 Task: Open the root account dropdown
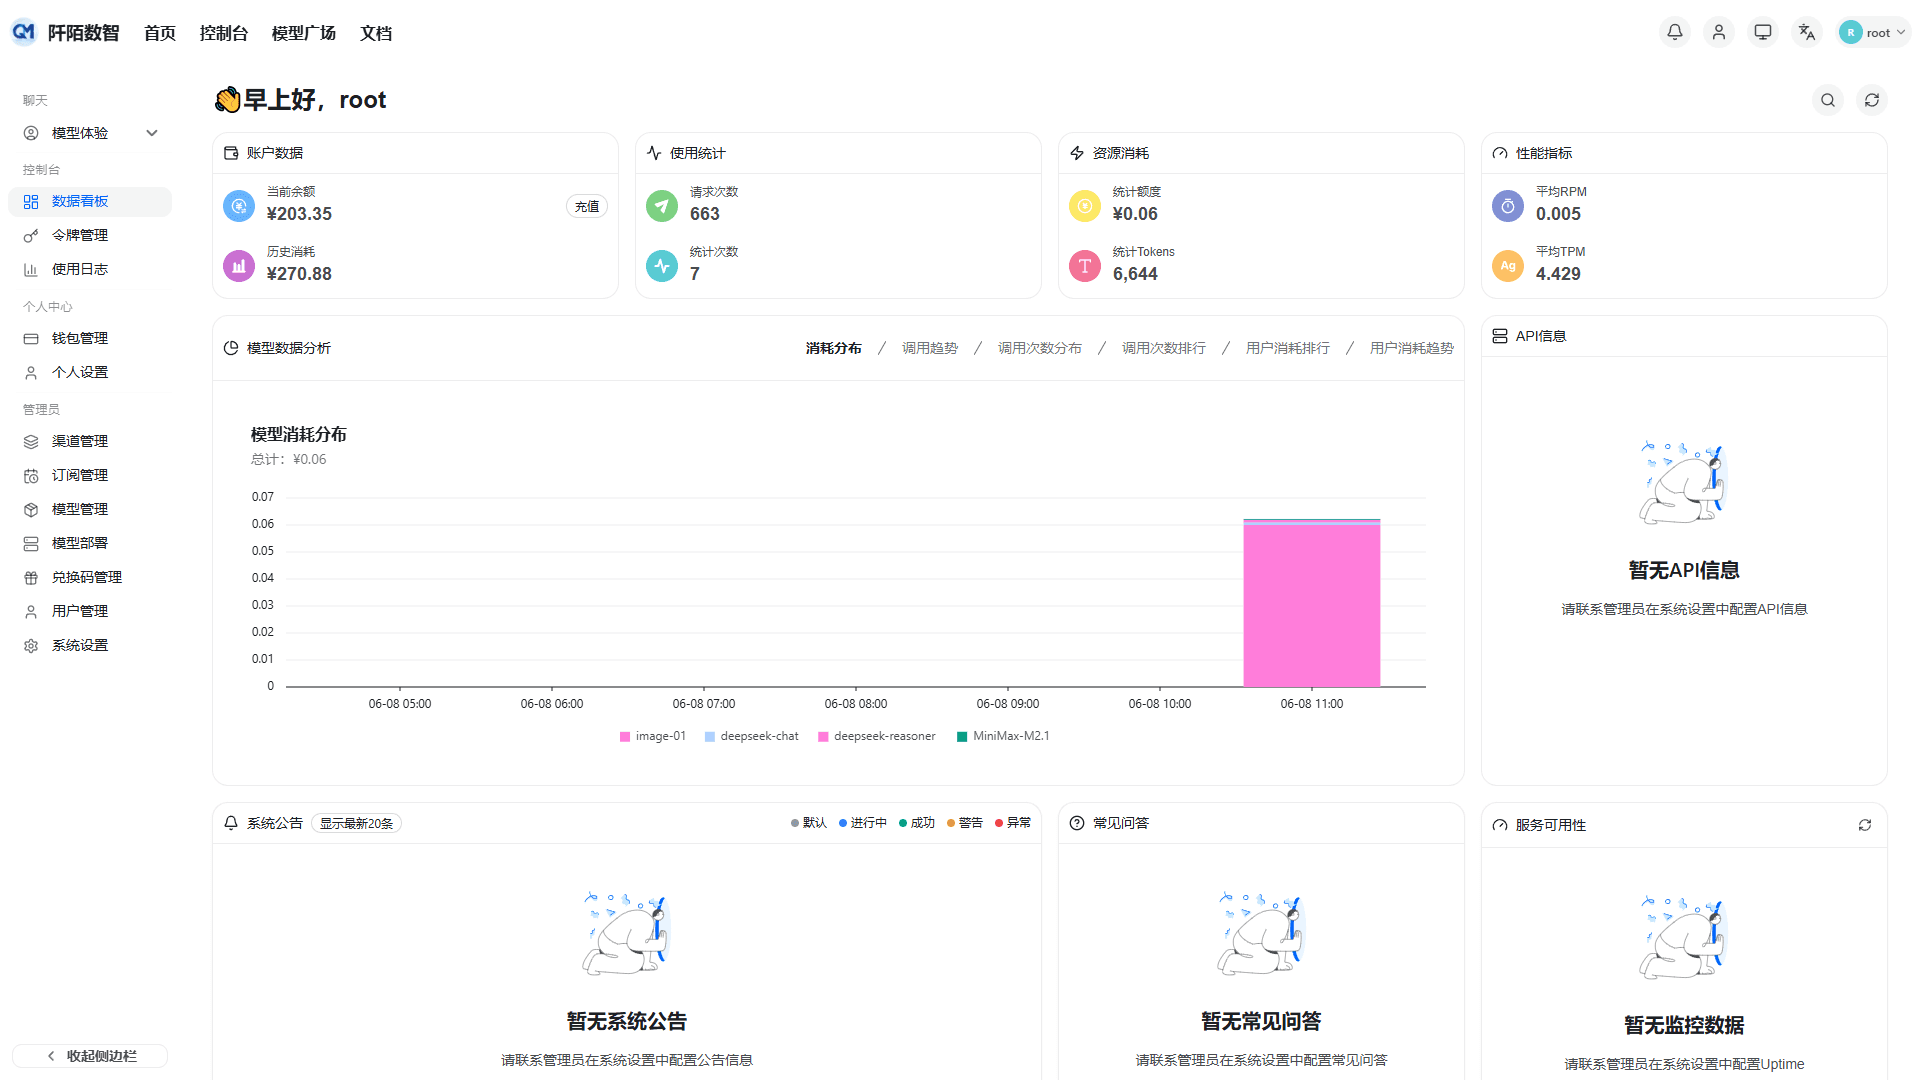[x=1873, y=32]
